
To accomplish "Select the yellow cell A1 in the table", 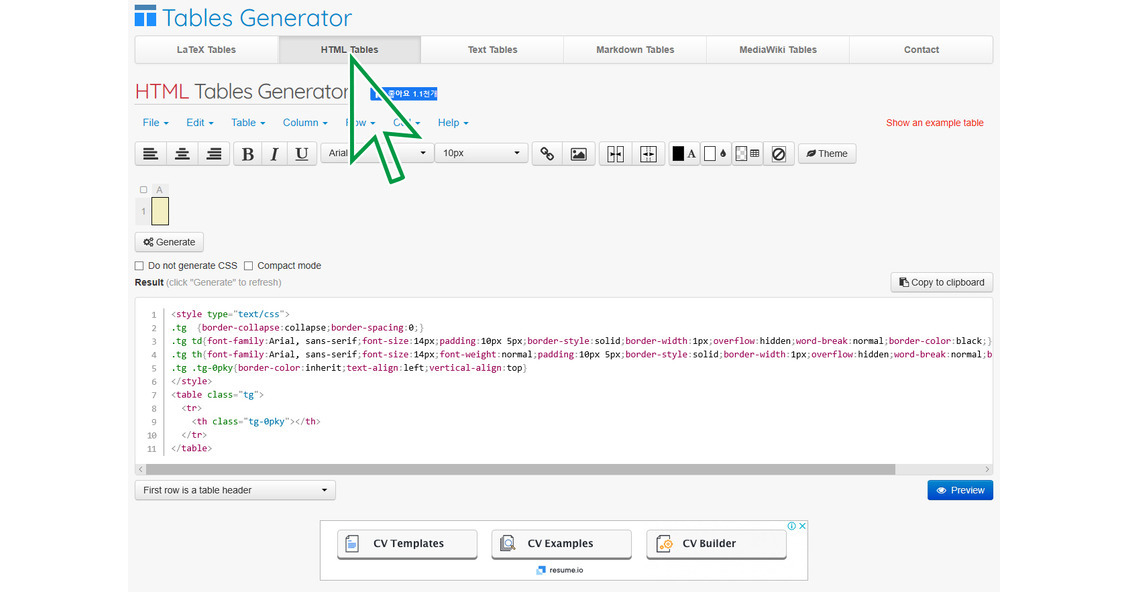I will (x=160, y=211).
